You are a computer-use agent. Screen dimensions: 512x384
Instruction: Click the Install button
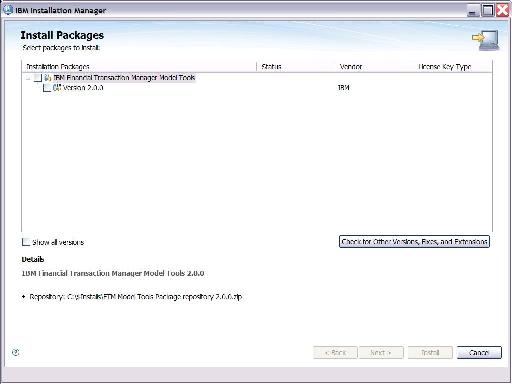pyautogui.click(x=430, y=352)
